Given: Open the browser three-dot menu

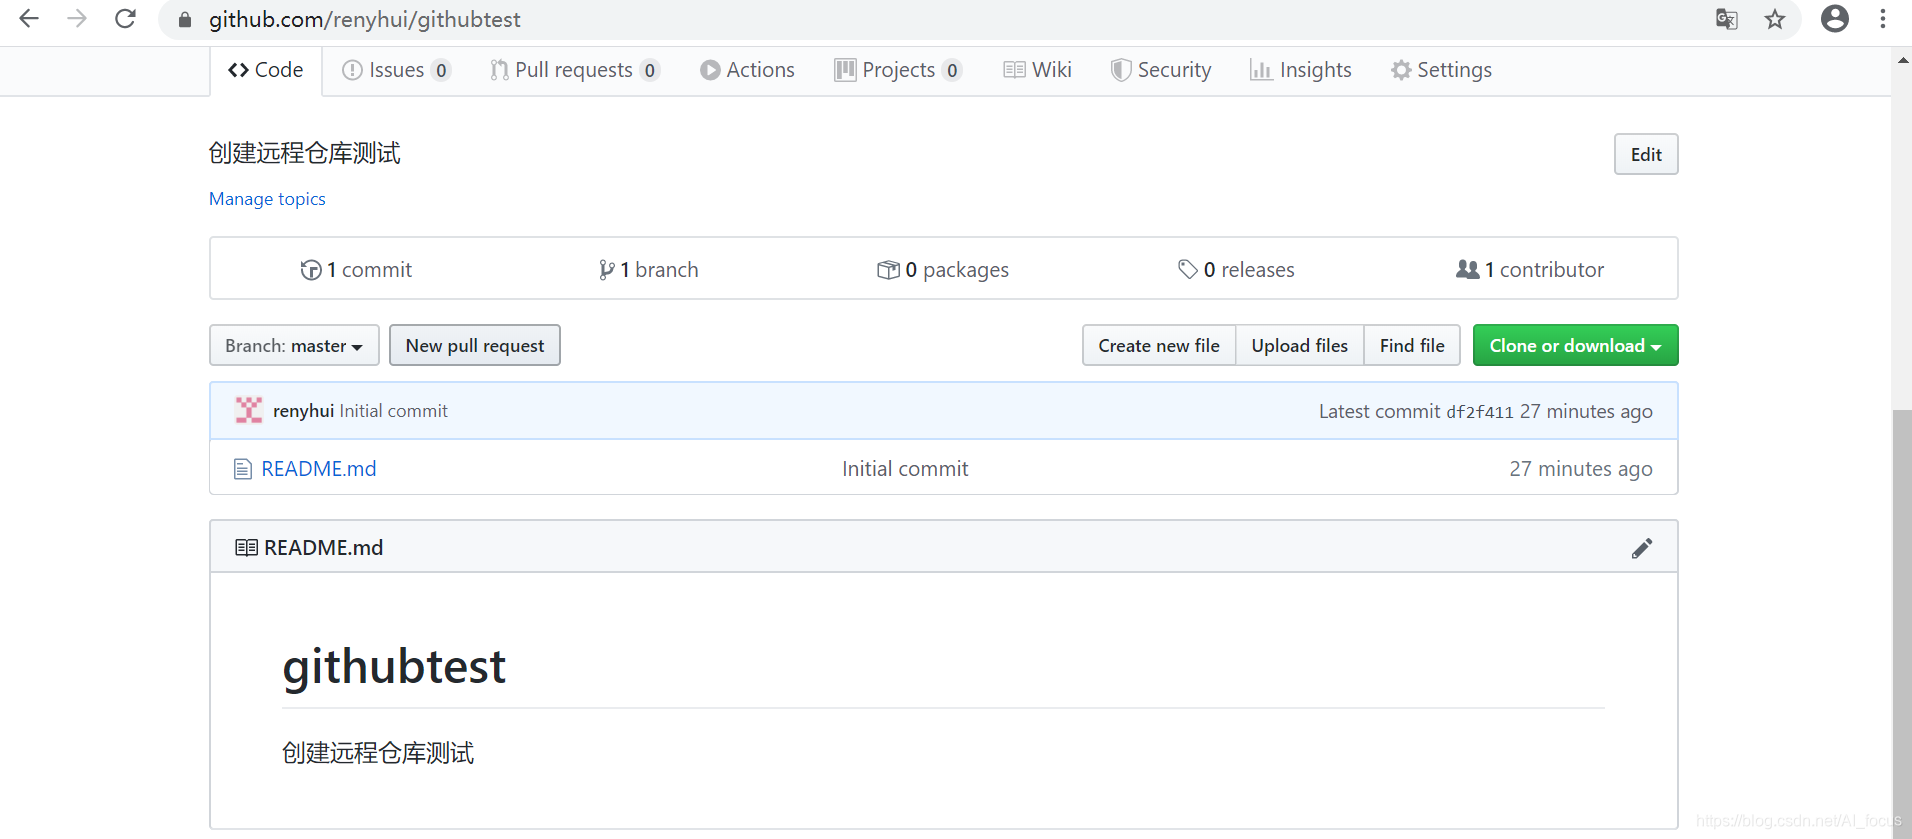Looking at the screenshot, I should coord(1883,18).
